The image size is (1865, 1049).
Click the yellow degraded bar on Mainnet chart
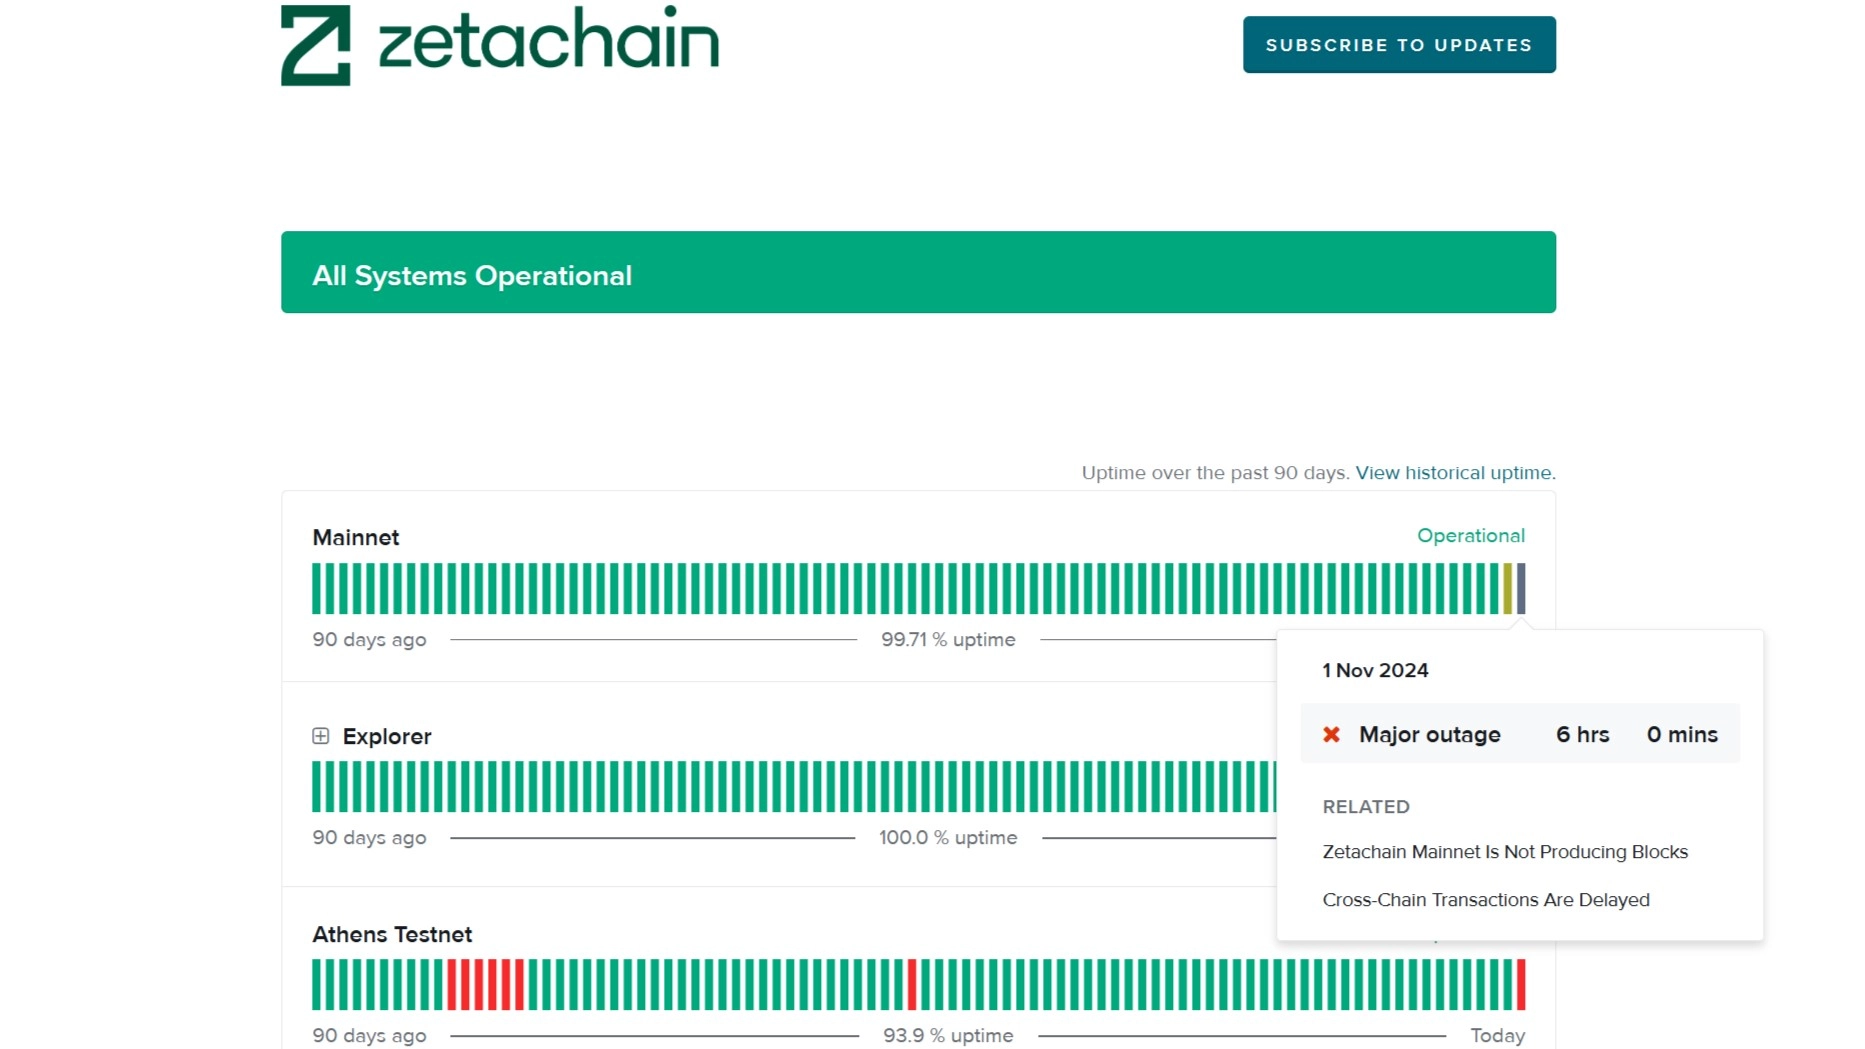(1508, 587)
